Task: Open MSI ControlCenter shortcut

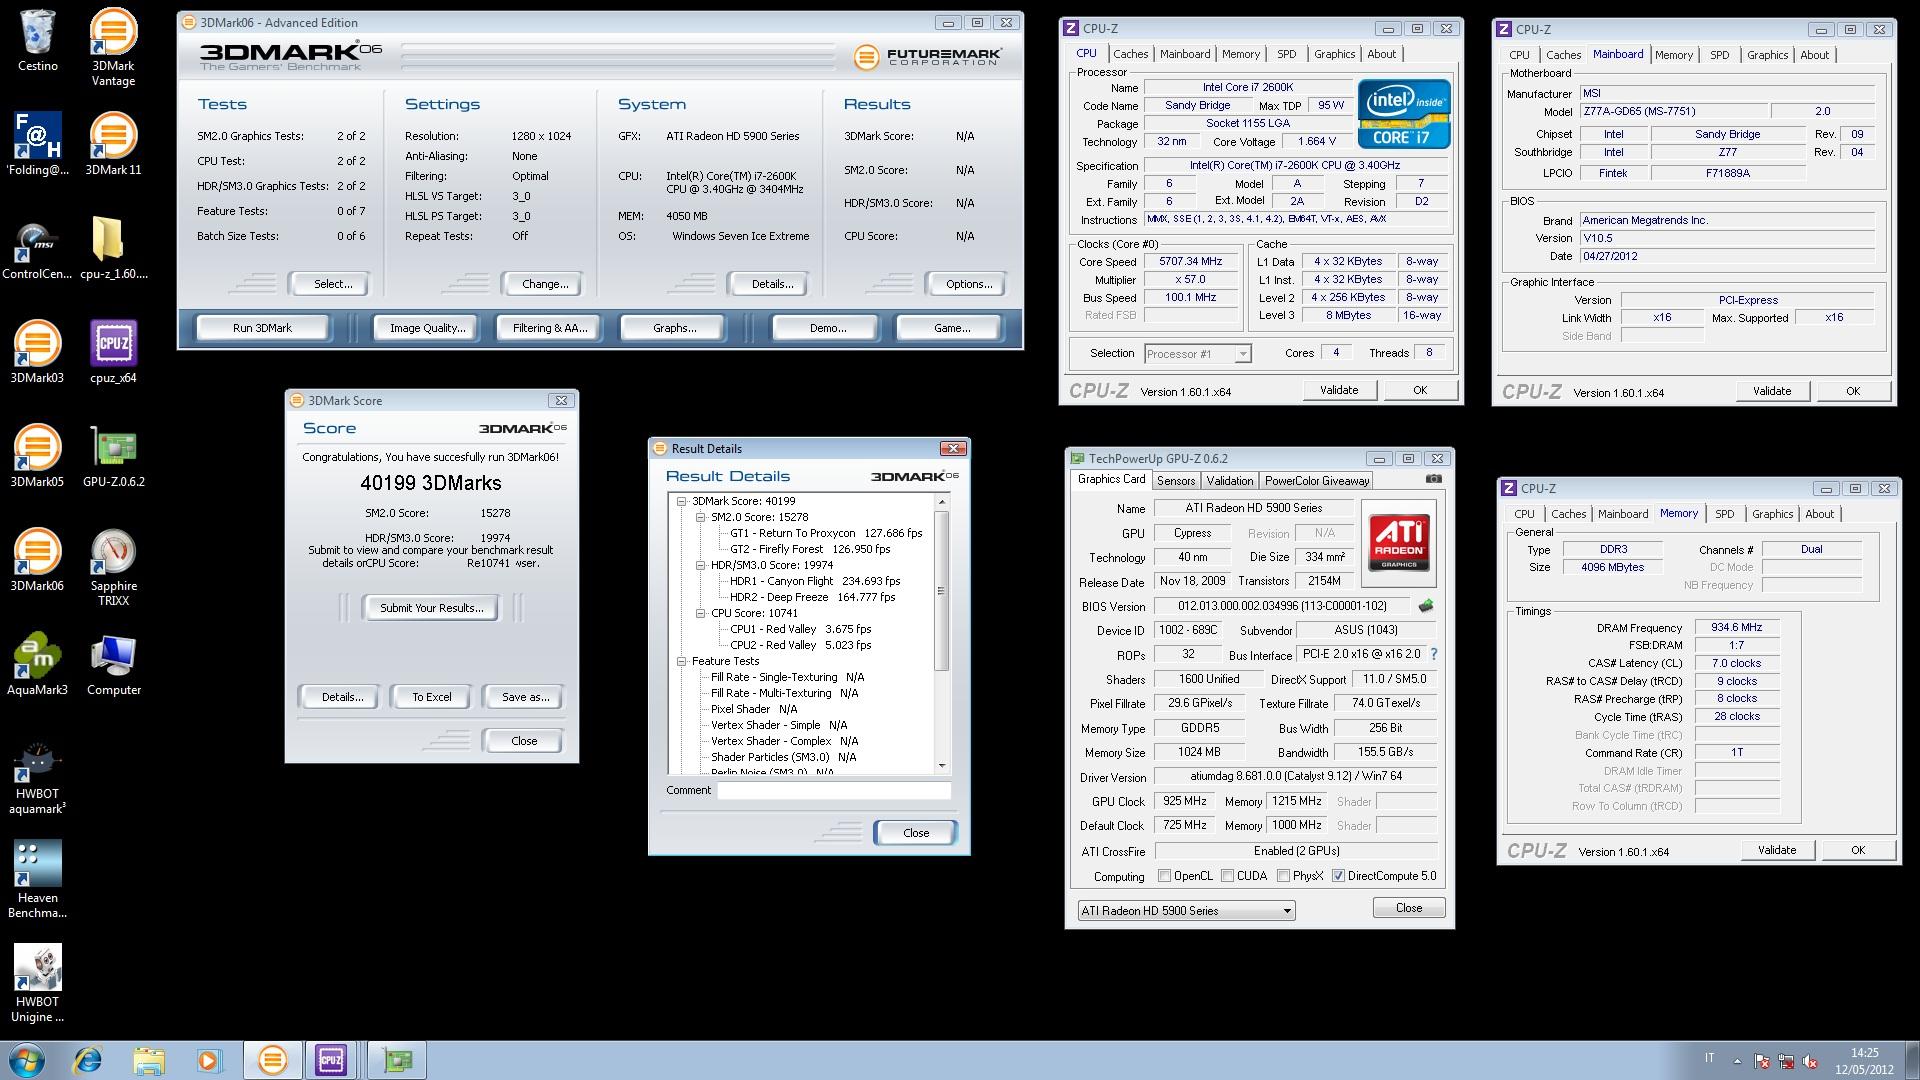Action: [x=38, y=248]
